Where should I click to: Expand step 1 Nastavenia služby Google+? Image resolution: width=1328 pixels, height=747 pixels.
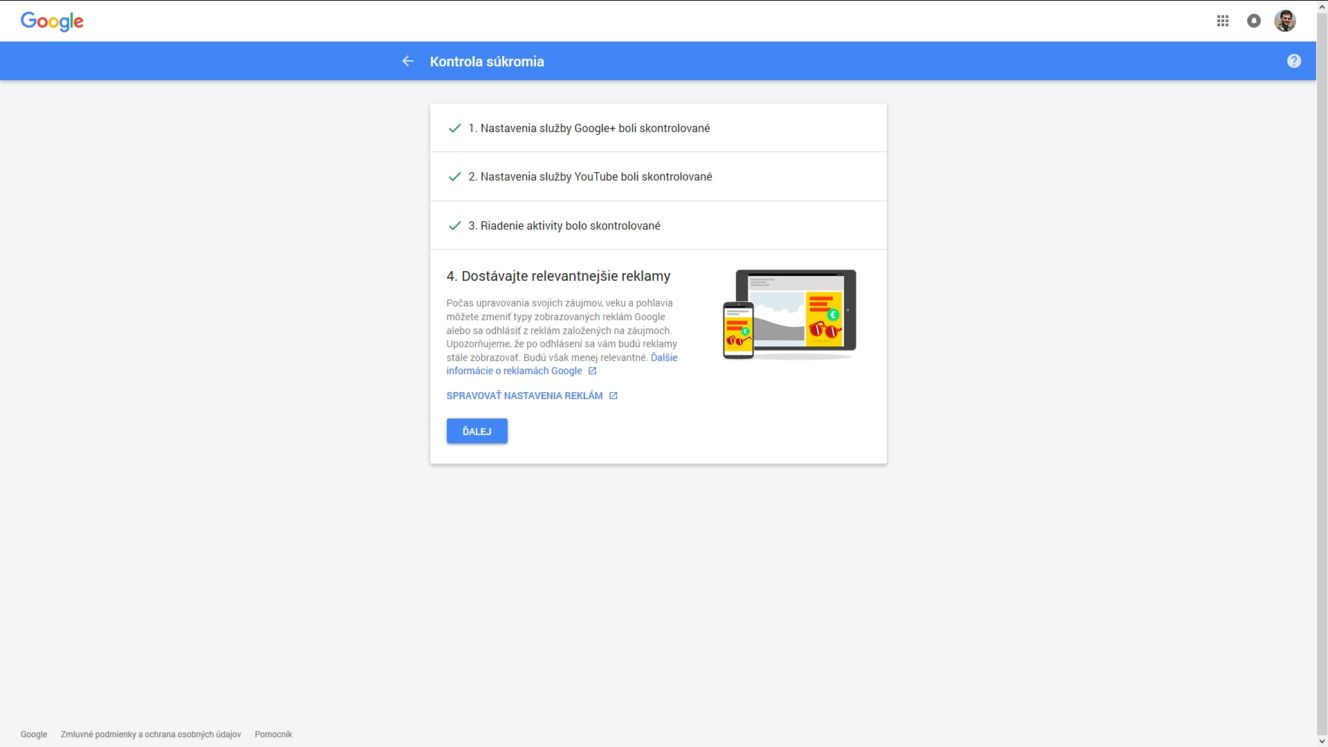(658, 128)
